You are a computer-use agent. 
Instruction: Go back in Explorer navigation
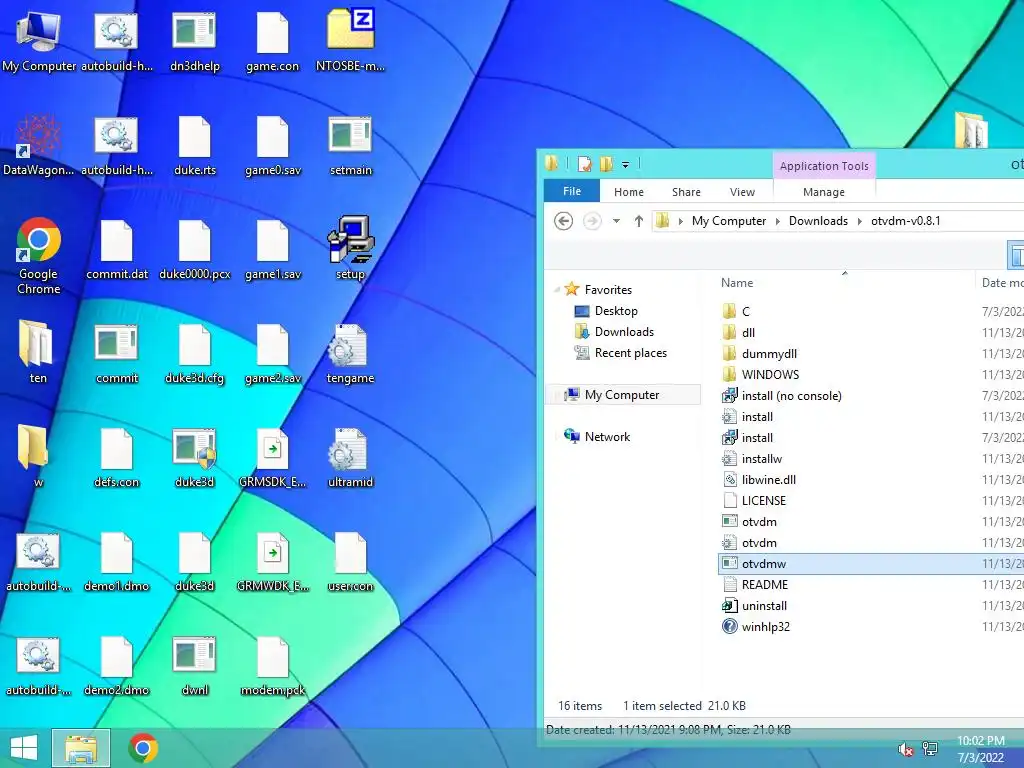pyautogui.click(x=564, y=221)
